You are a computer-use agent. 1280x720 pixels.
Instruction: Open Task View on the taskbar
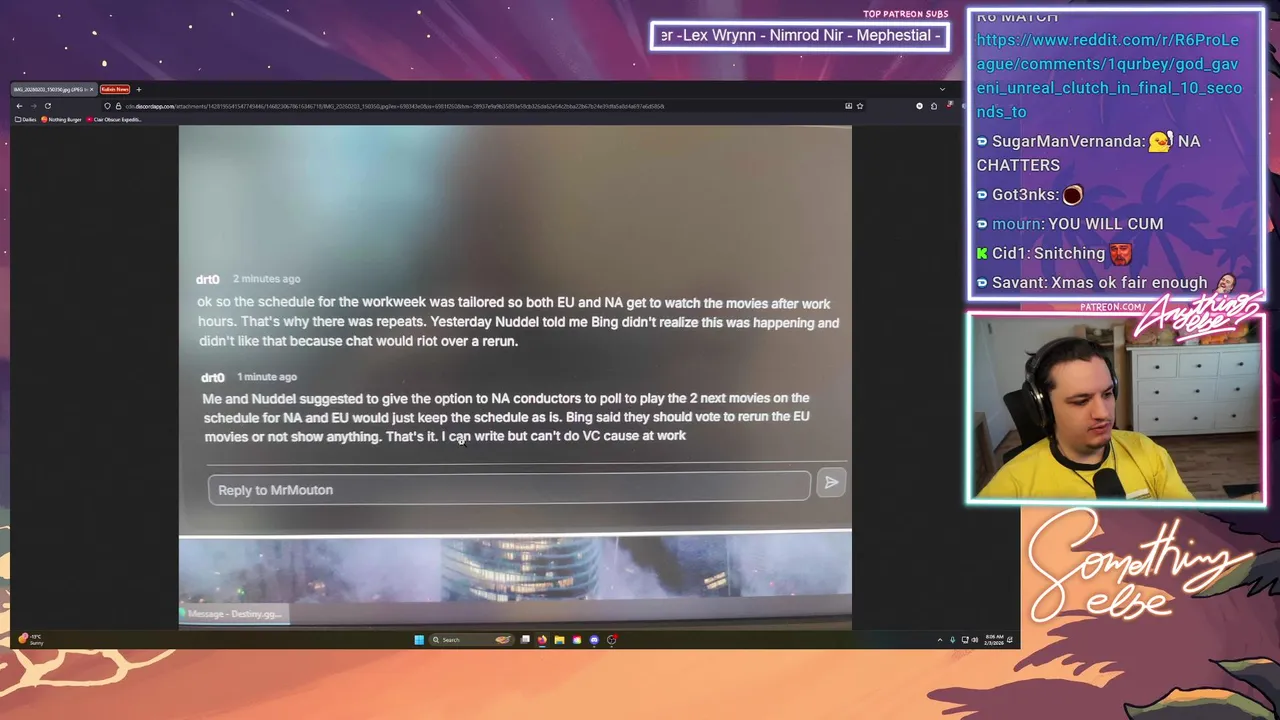(525, 640)
